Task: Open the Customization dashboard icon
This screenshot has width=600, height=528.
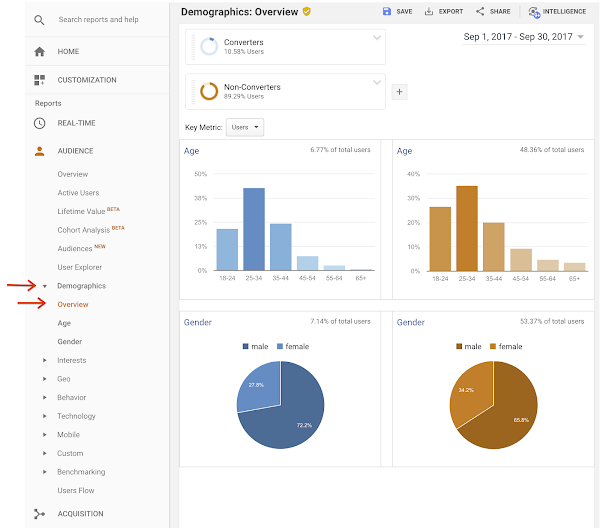Action: click(39, 80)
